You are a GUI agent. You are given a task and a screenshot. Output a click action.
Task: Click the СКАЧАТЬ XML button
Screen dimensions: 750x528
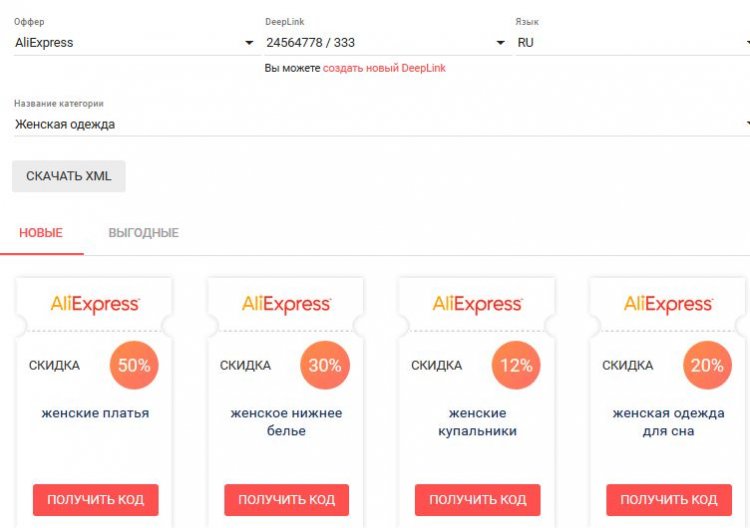[69, 176]
